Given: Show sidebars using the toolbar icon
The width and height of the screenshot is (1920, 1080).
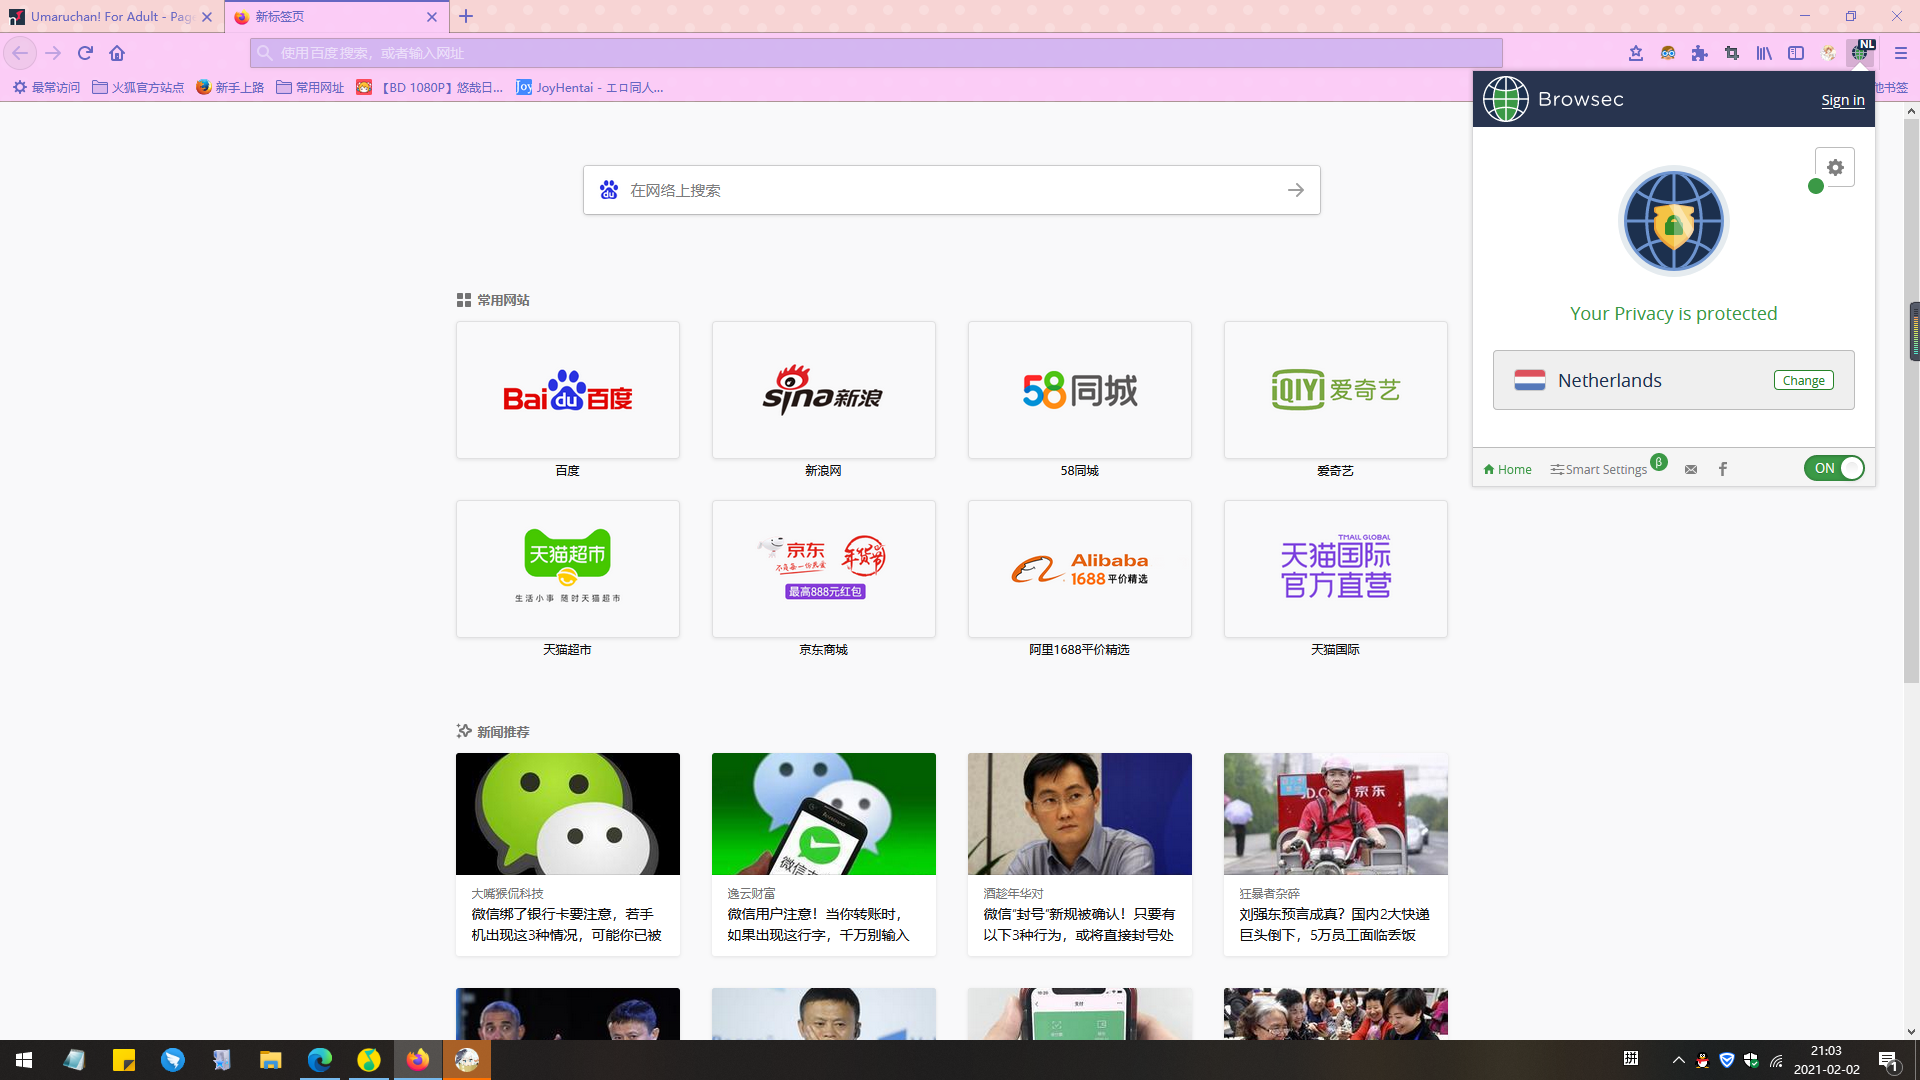Looking at the screenshot, I should pyautogui.click(x=1796, y=53).
